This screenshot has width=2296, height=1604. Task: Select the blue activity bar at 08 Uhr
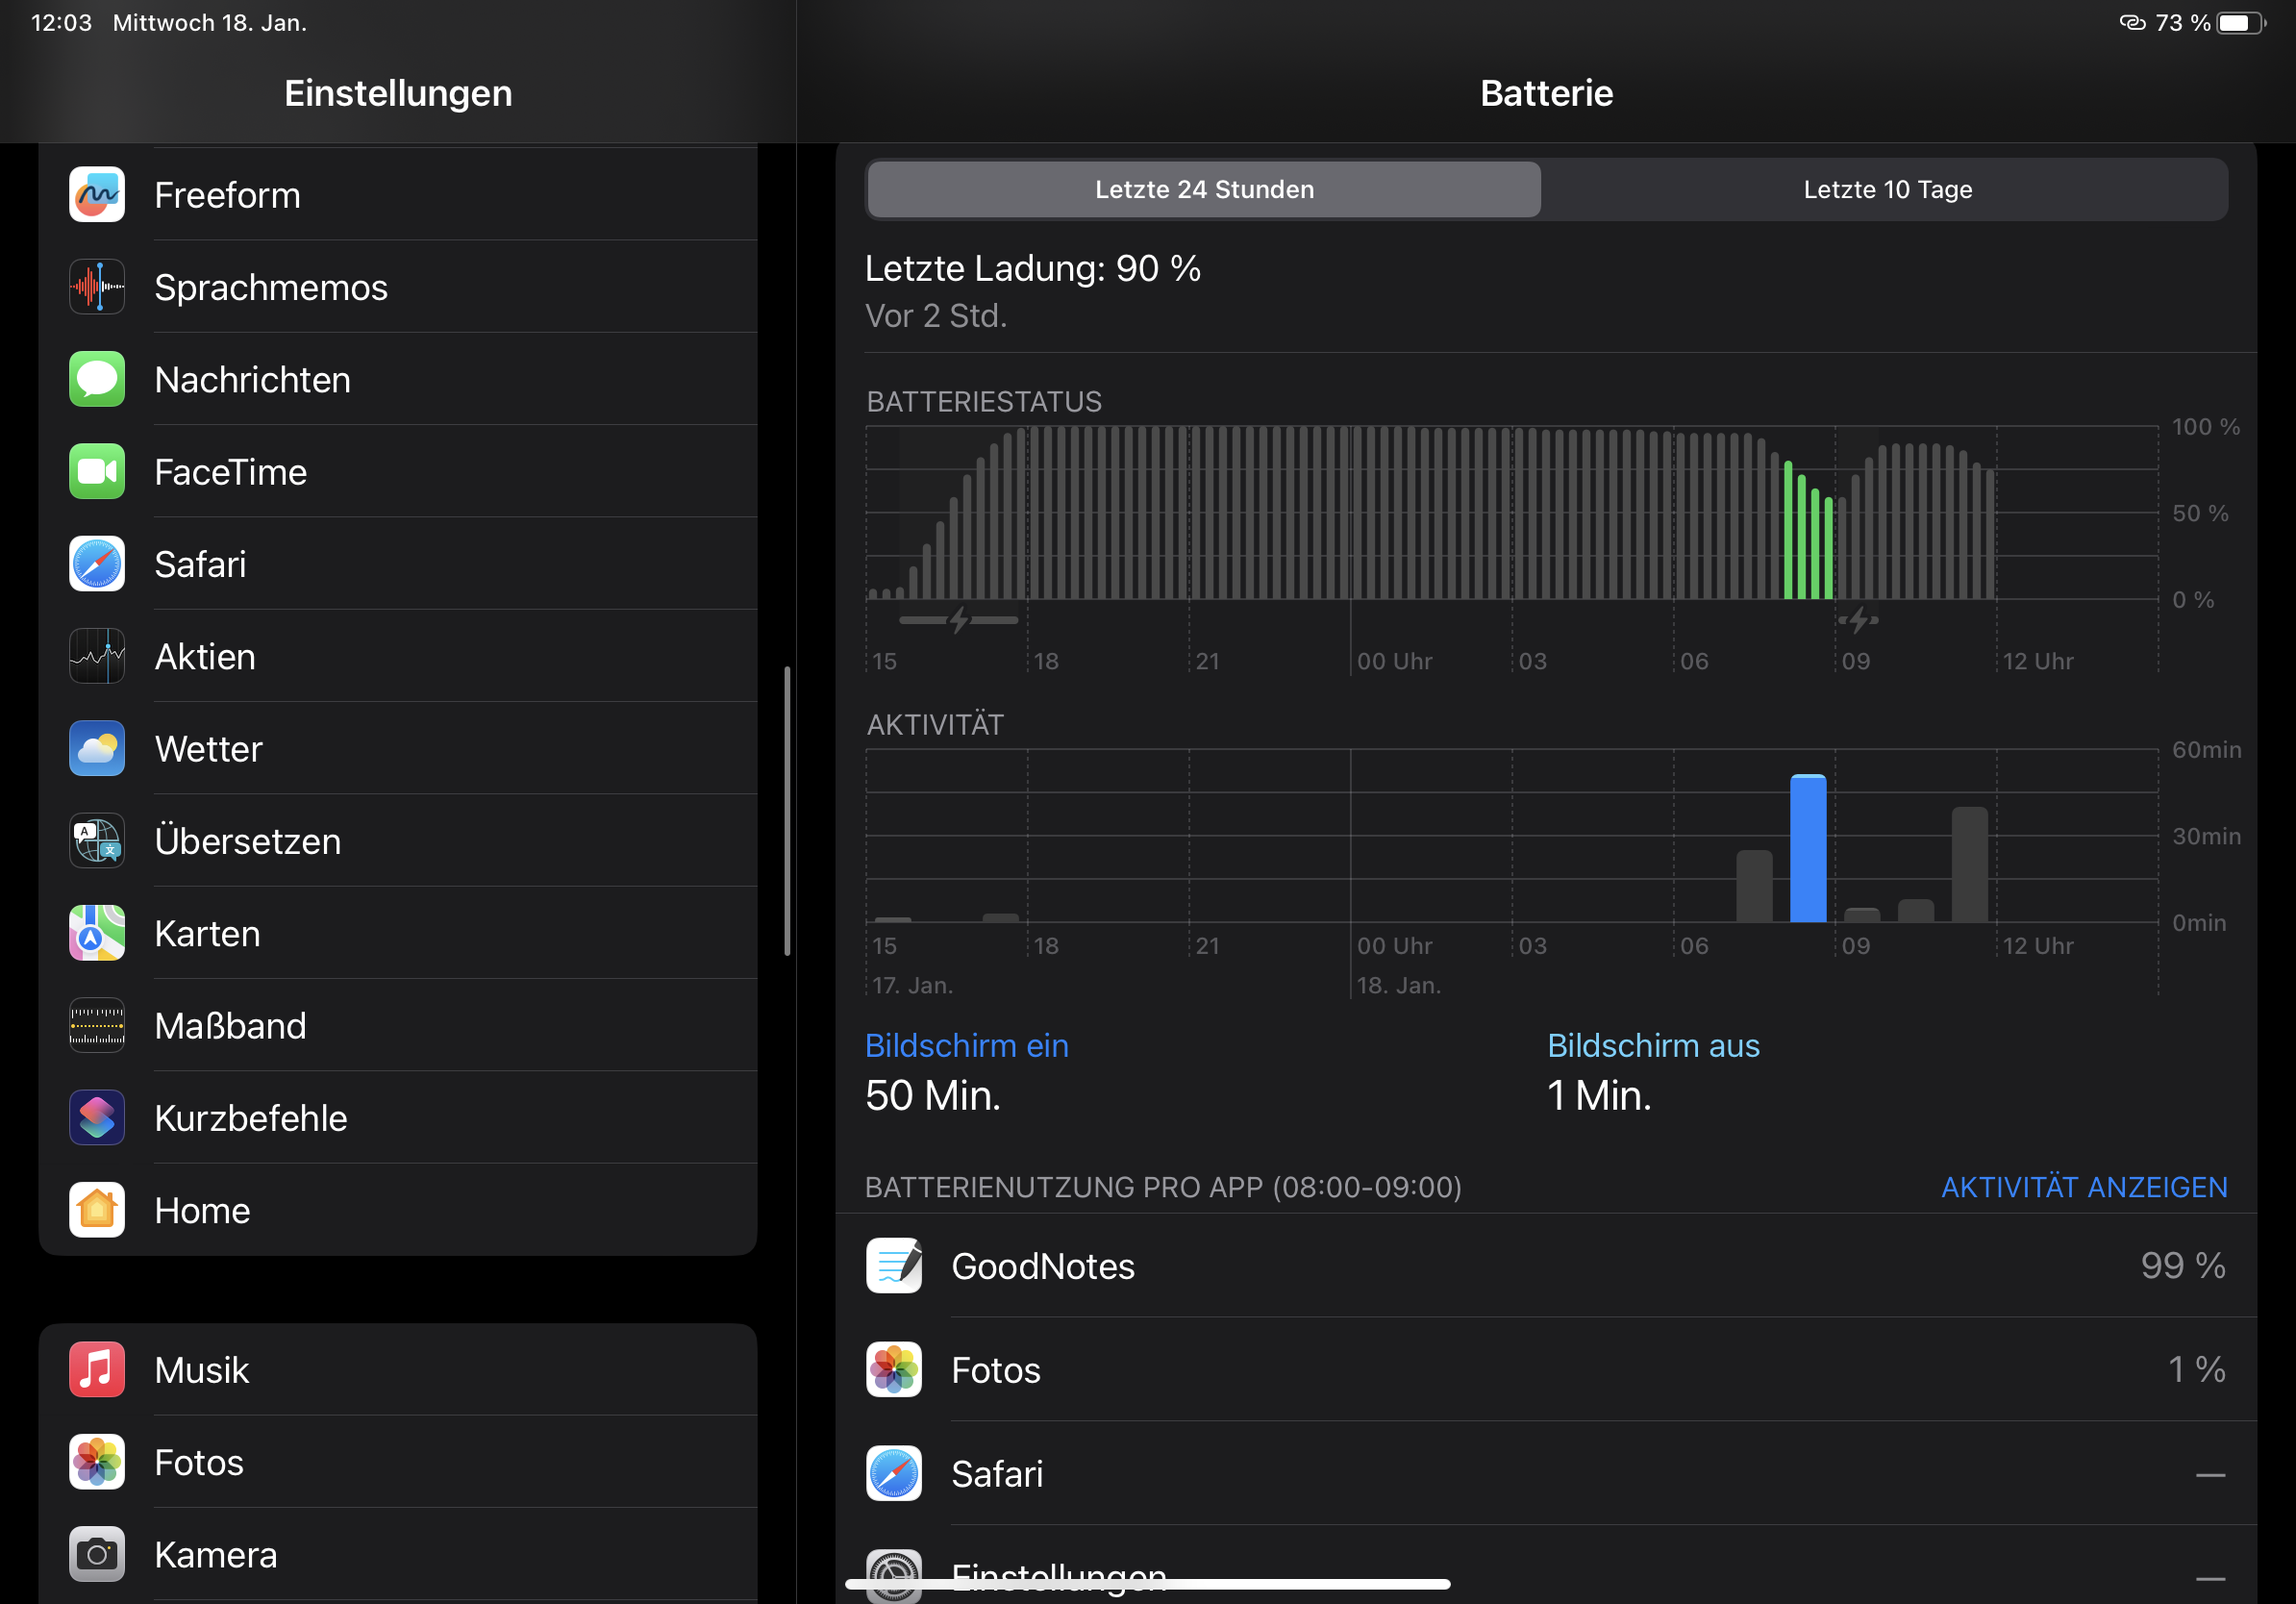(1808, 849)
